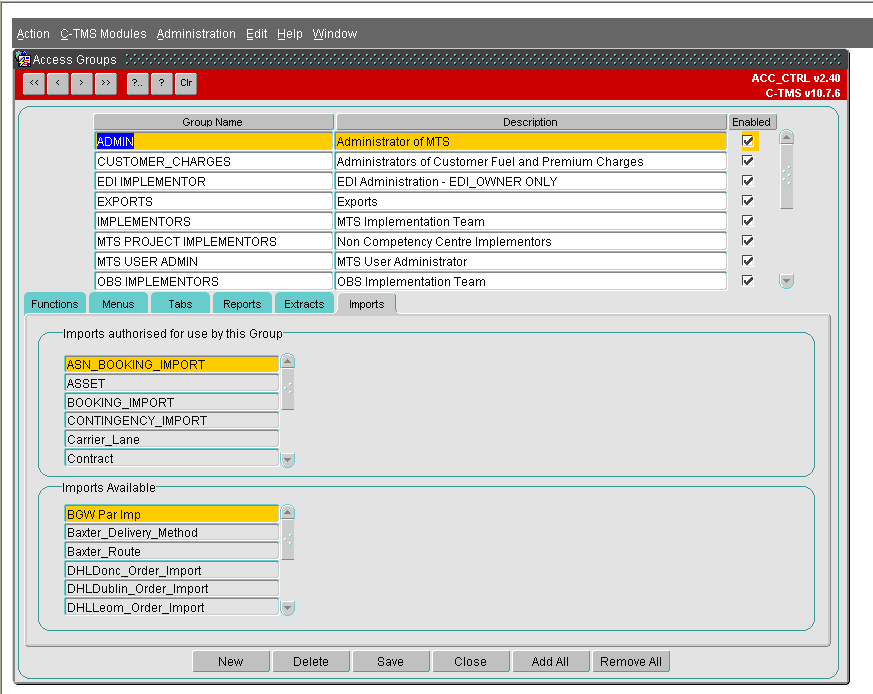The width and height of the screenshot is (873, 694).
Task: Switch to the Extracts tab
Action: point(304,304)
